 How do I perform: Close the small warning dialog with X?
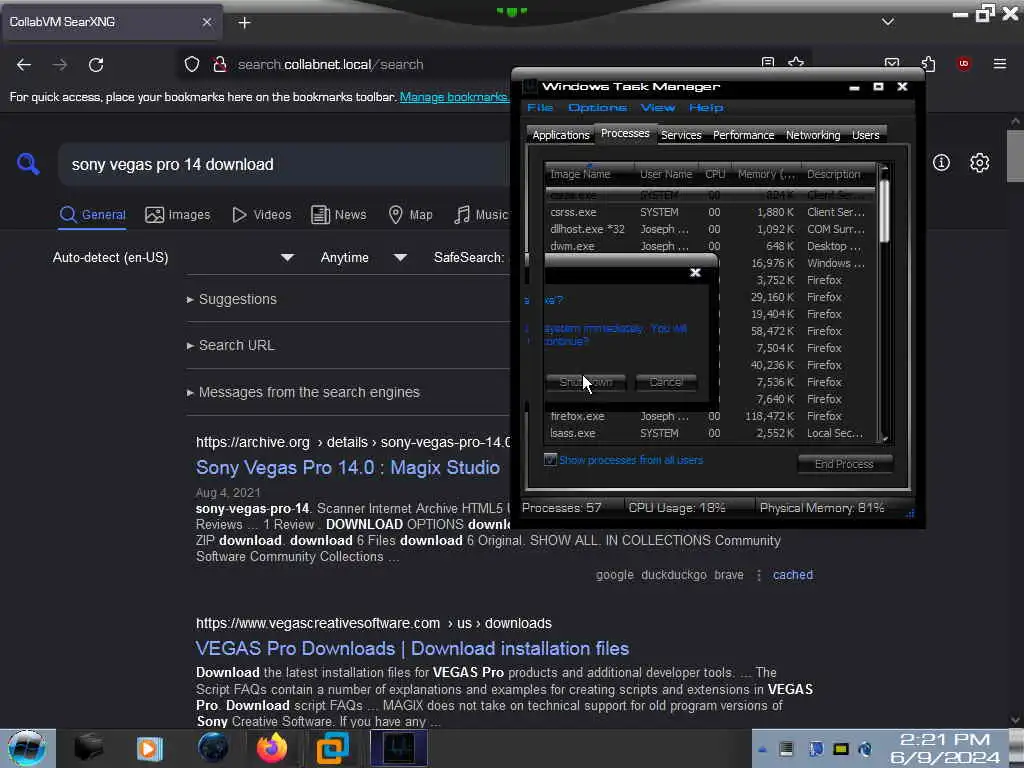click(x=696, y=272)
